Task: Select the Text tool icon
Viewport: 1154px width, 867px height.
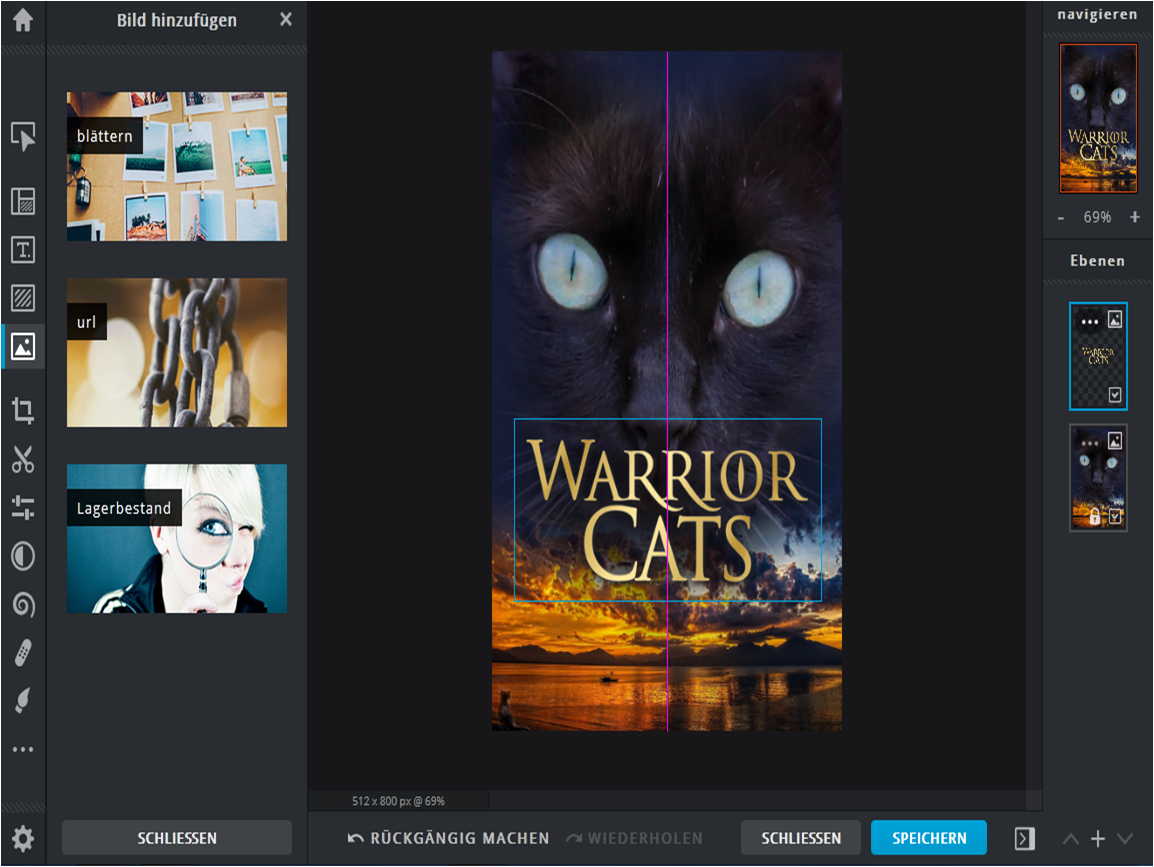Action: tap(23, 250)
